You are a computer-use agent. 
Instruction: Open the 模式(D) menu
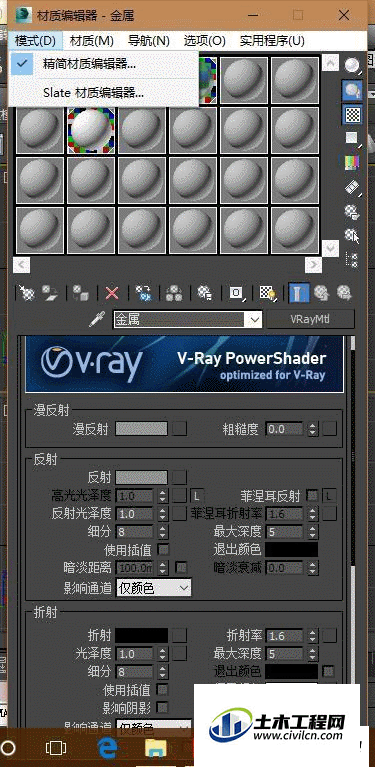[x=35, y=41]
